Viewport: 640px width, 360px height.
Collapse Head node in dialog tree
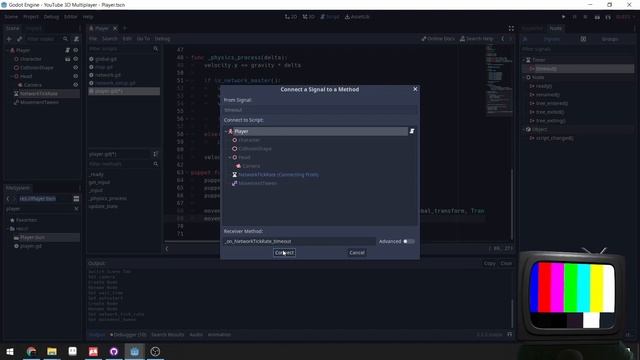tap(230, 157)
